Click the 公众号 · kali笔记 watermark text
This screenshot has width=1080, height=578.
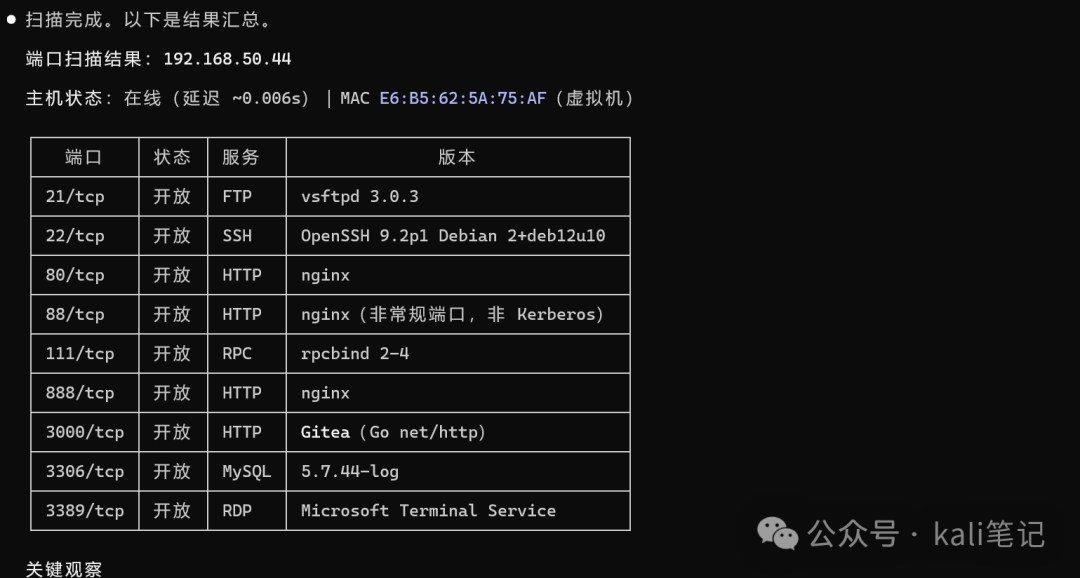pos(926,534)
